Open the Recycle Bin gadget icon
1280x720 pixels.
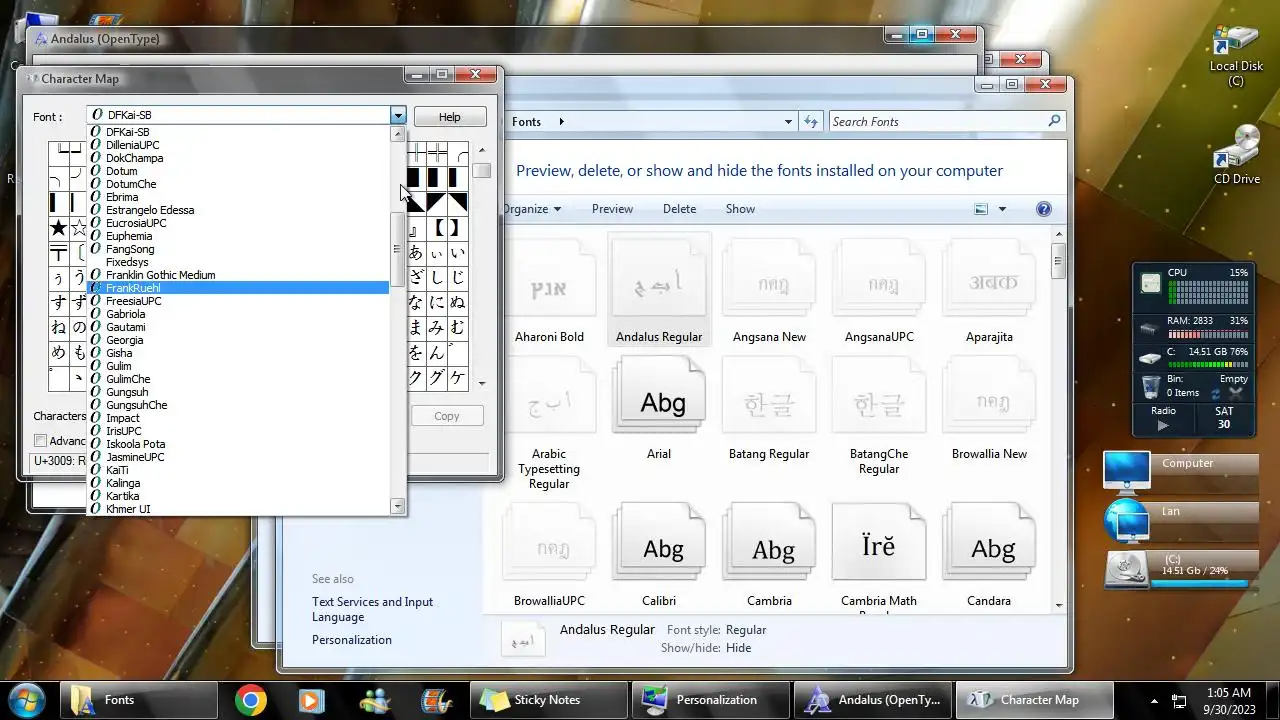point(1151,386)
